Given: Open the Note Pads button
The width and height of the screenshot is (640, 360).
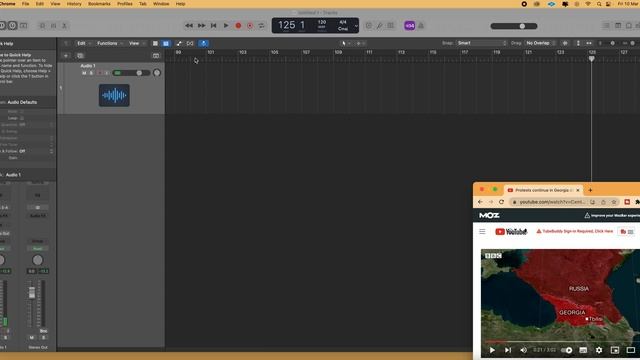Looking at the screenshot, I should coord(618,25).
